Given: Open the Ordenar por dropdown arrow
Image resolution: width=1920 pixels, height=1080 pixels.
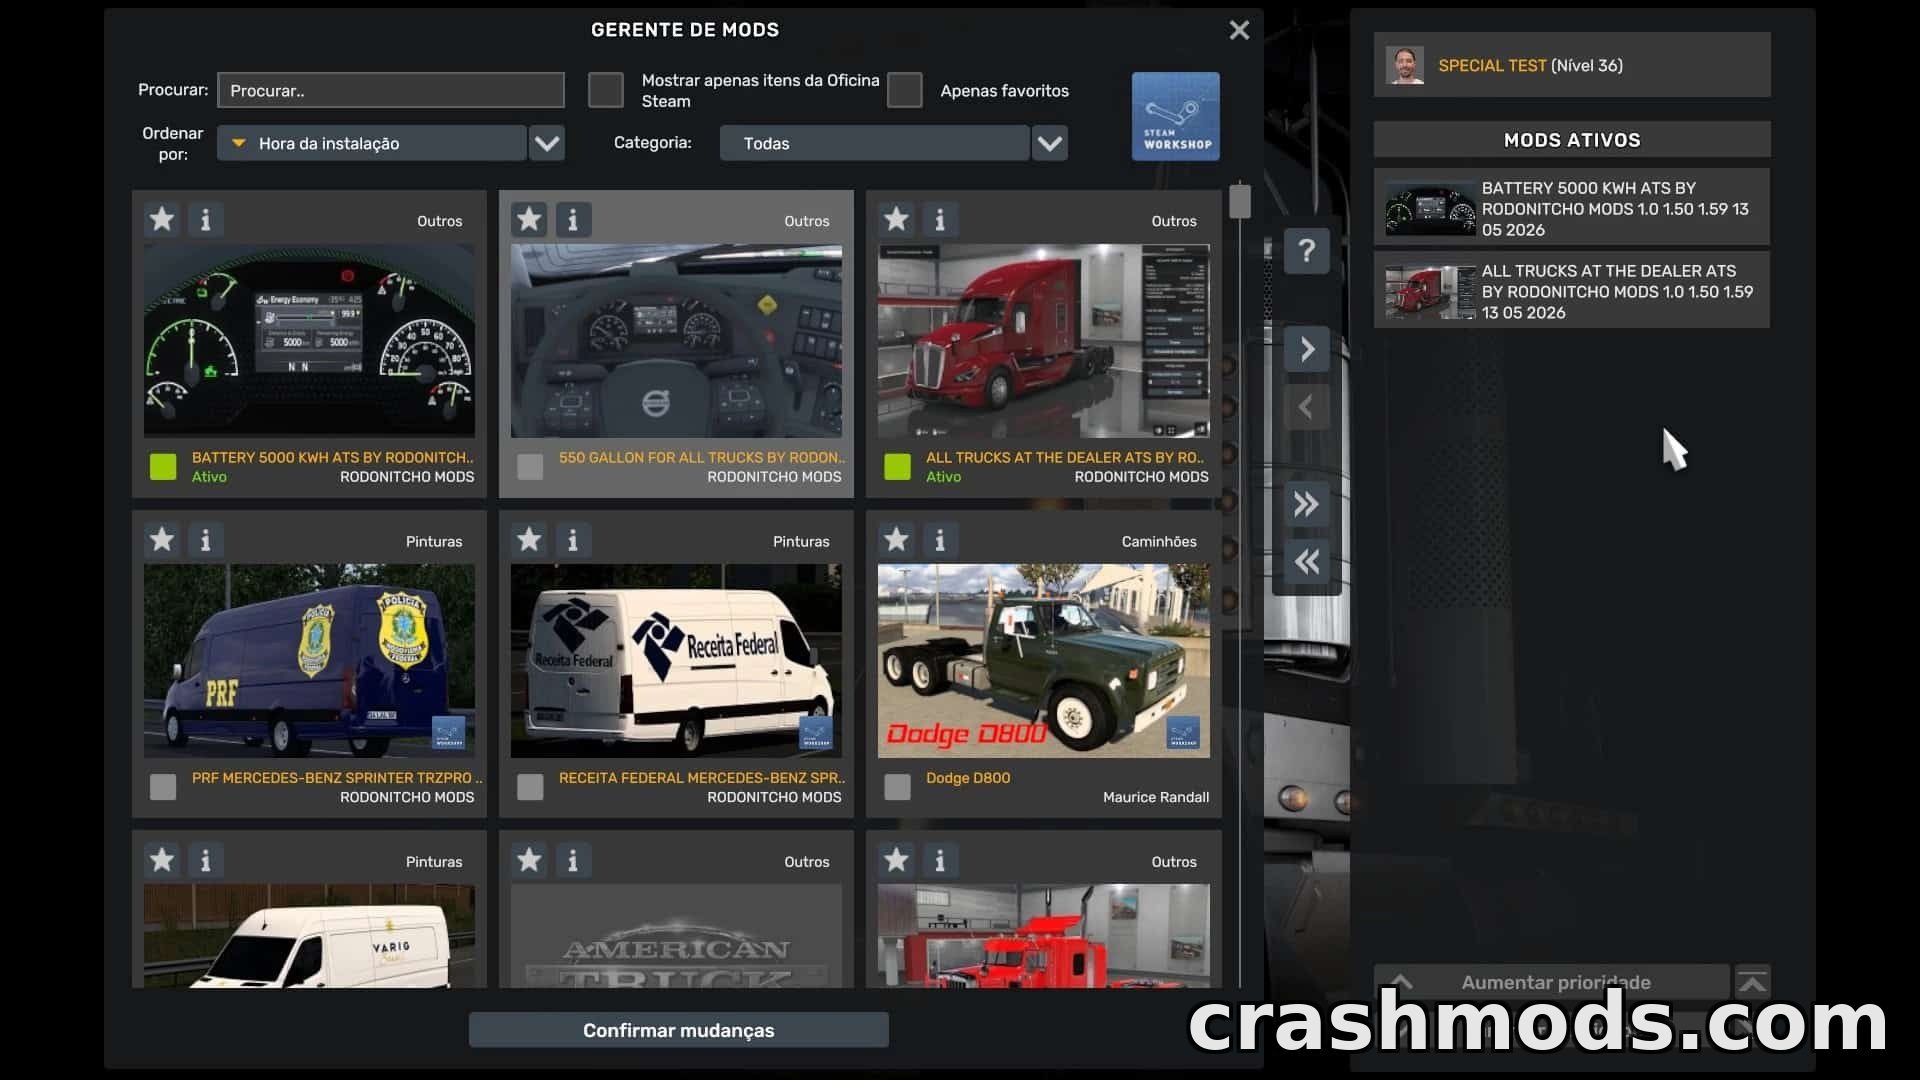Looking at the screenshot, I should point(547,143).
